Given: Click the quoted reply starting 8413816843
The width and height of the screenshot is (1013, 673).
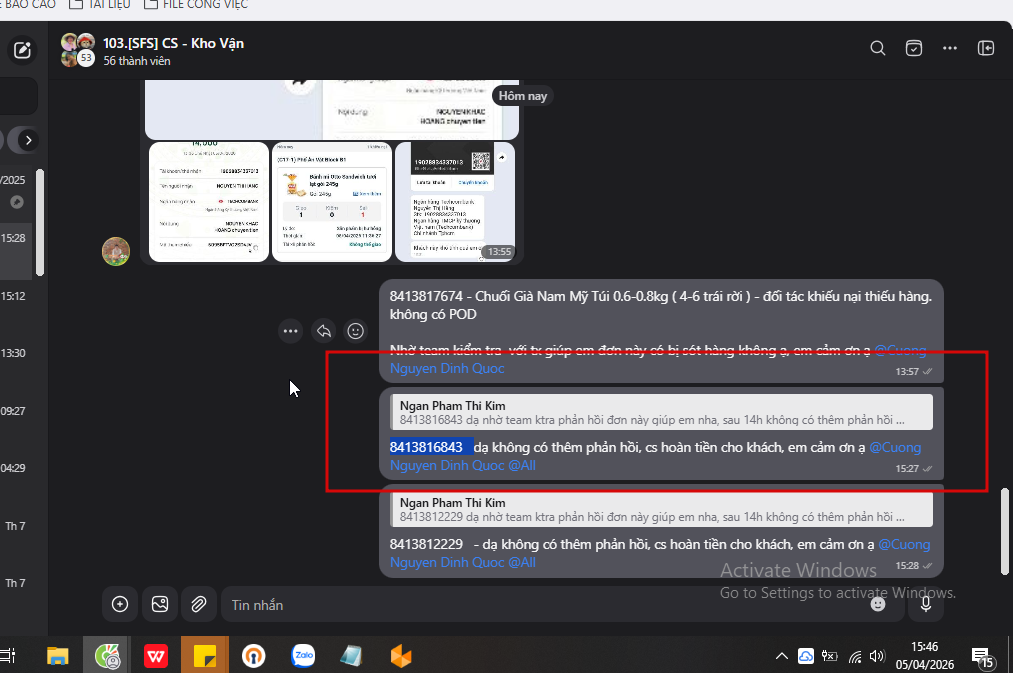Looking at the screenshot, I should (662, 412).
